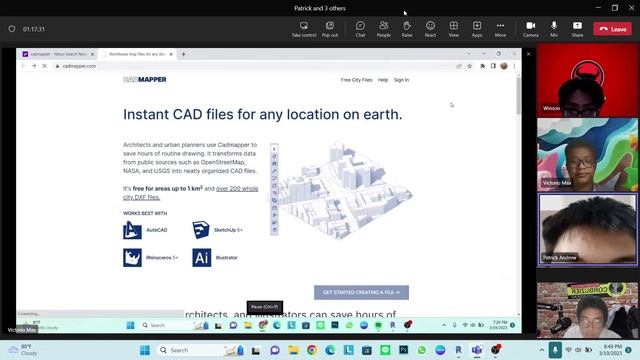Open a new browser tab with plus
Viewport: 640px width, 360px height.
coord(183,54)
